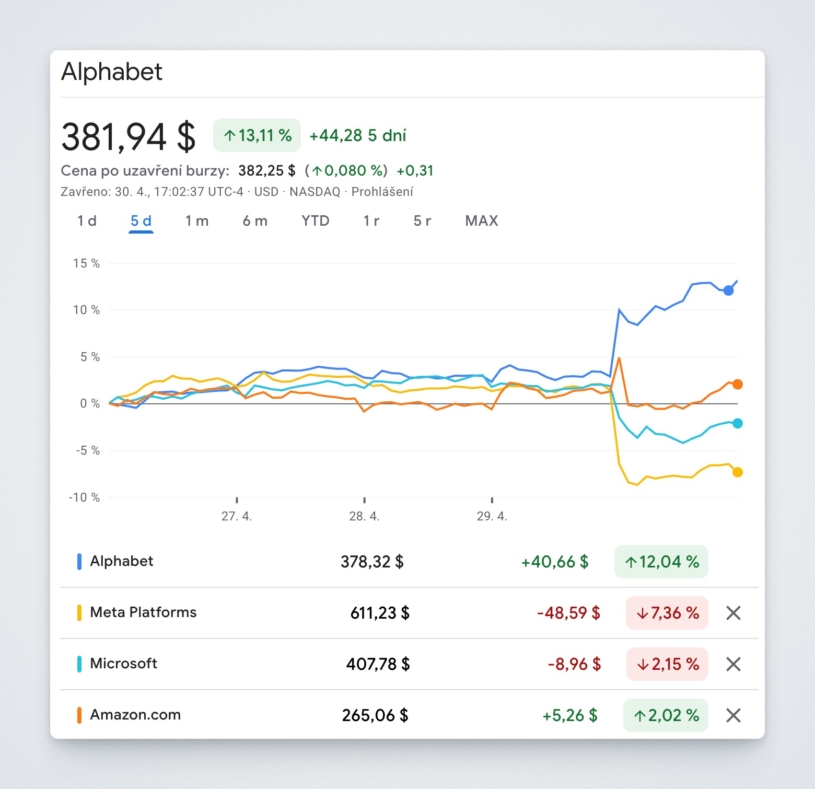Open Meta Platforms stock row
The image size is (815, 789).
point(409,613)
